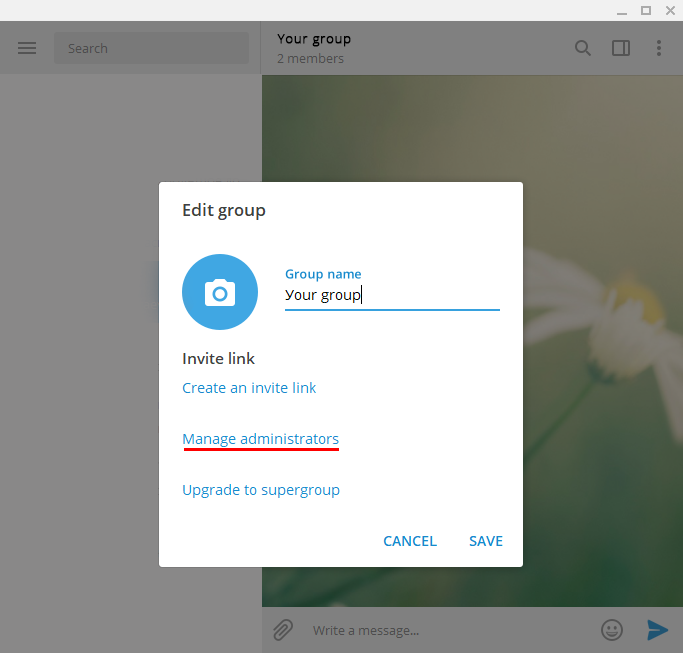Close the Telegram window

pos(670,10)
